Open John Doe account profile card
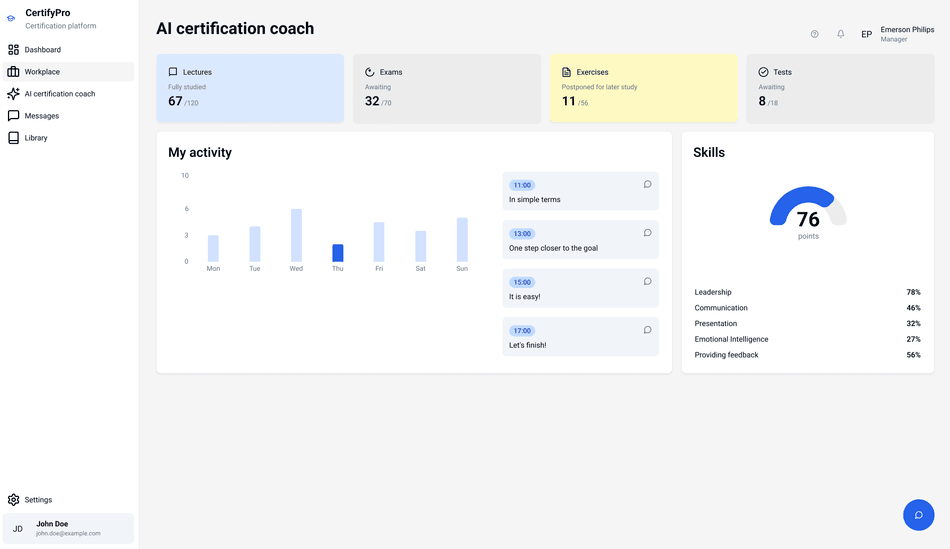 [x=68, y=529]
